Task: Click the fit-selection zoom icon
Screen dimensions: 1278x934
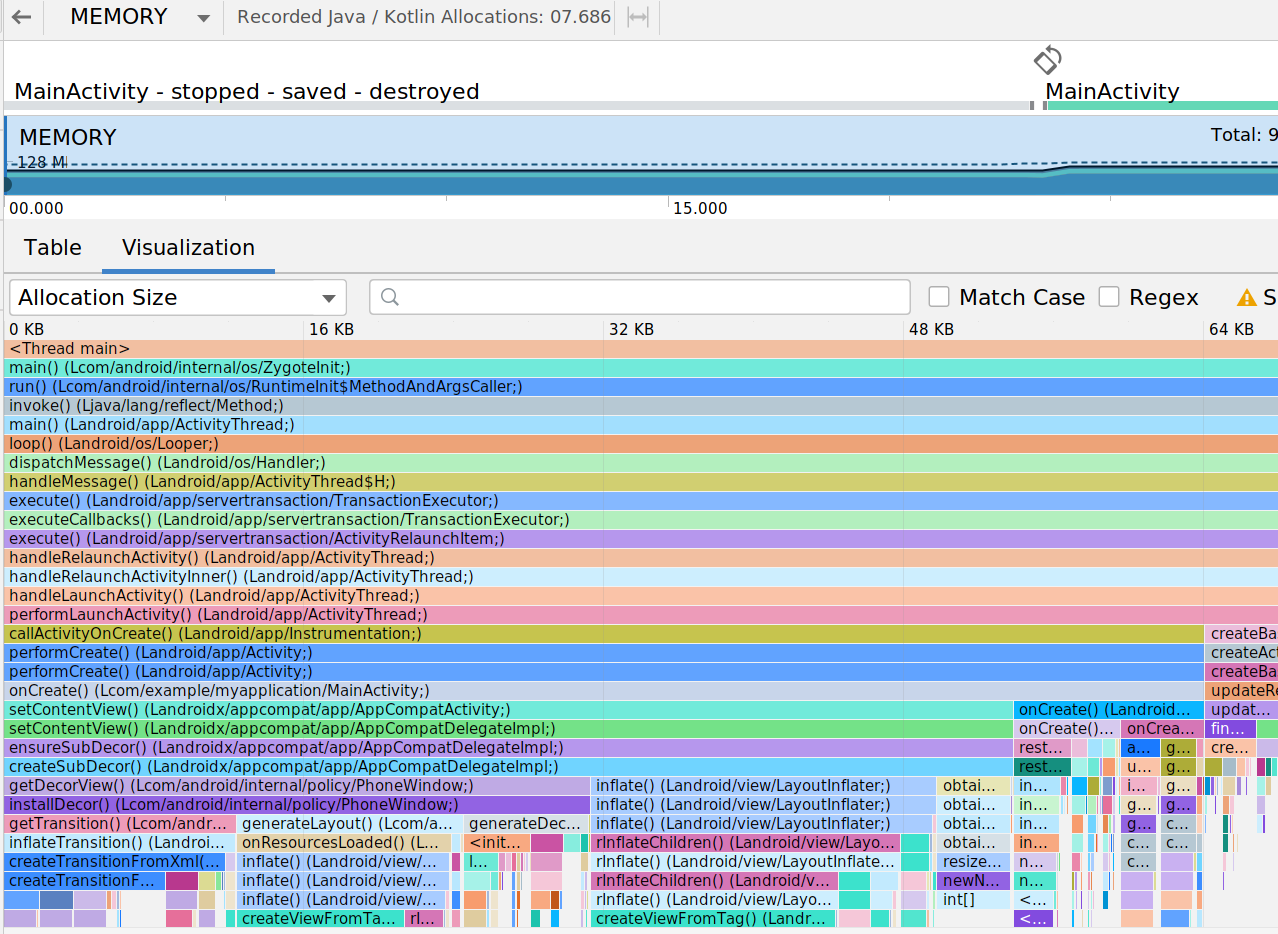Action: (x=637, y=18)
